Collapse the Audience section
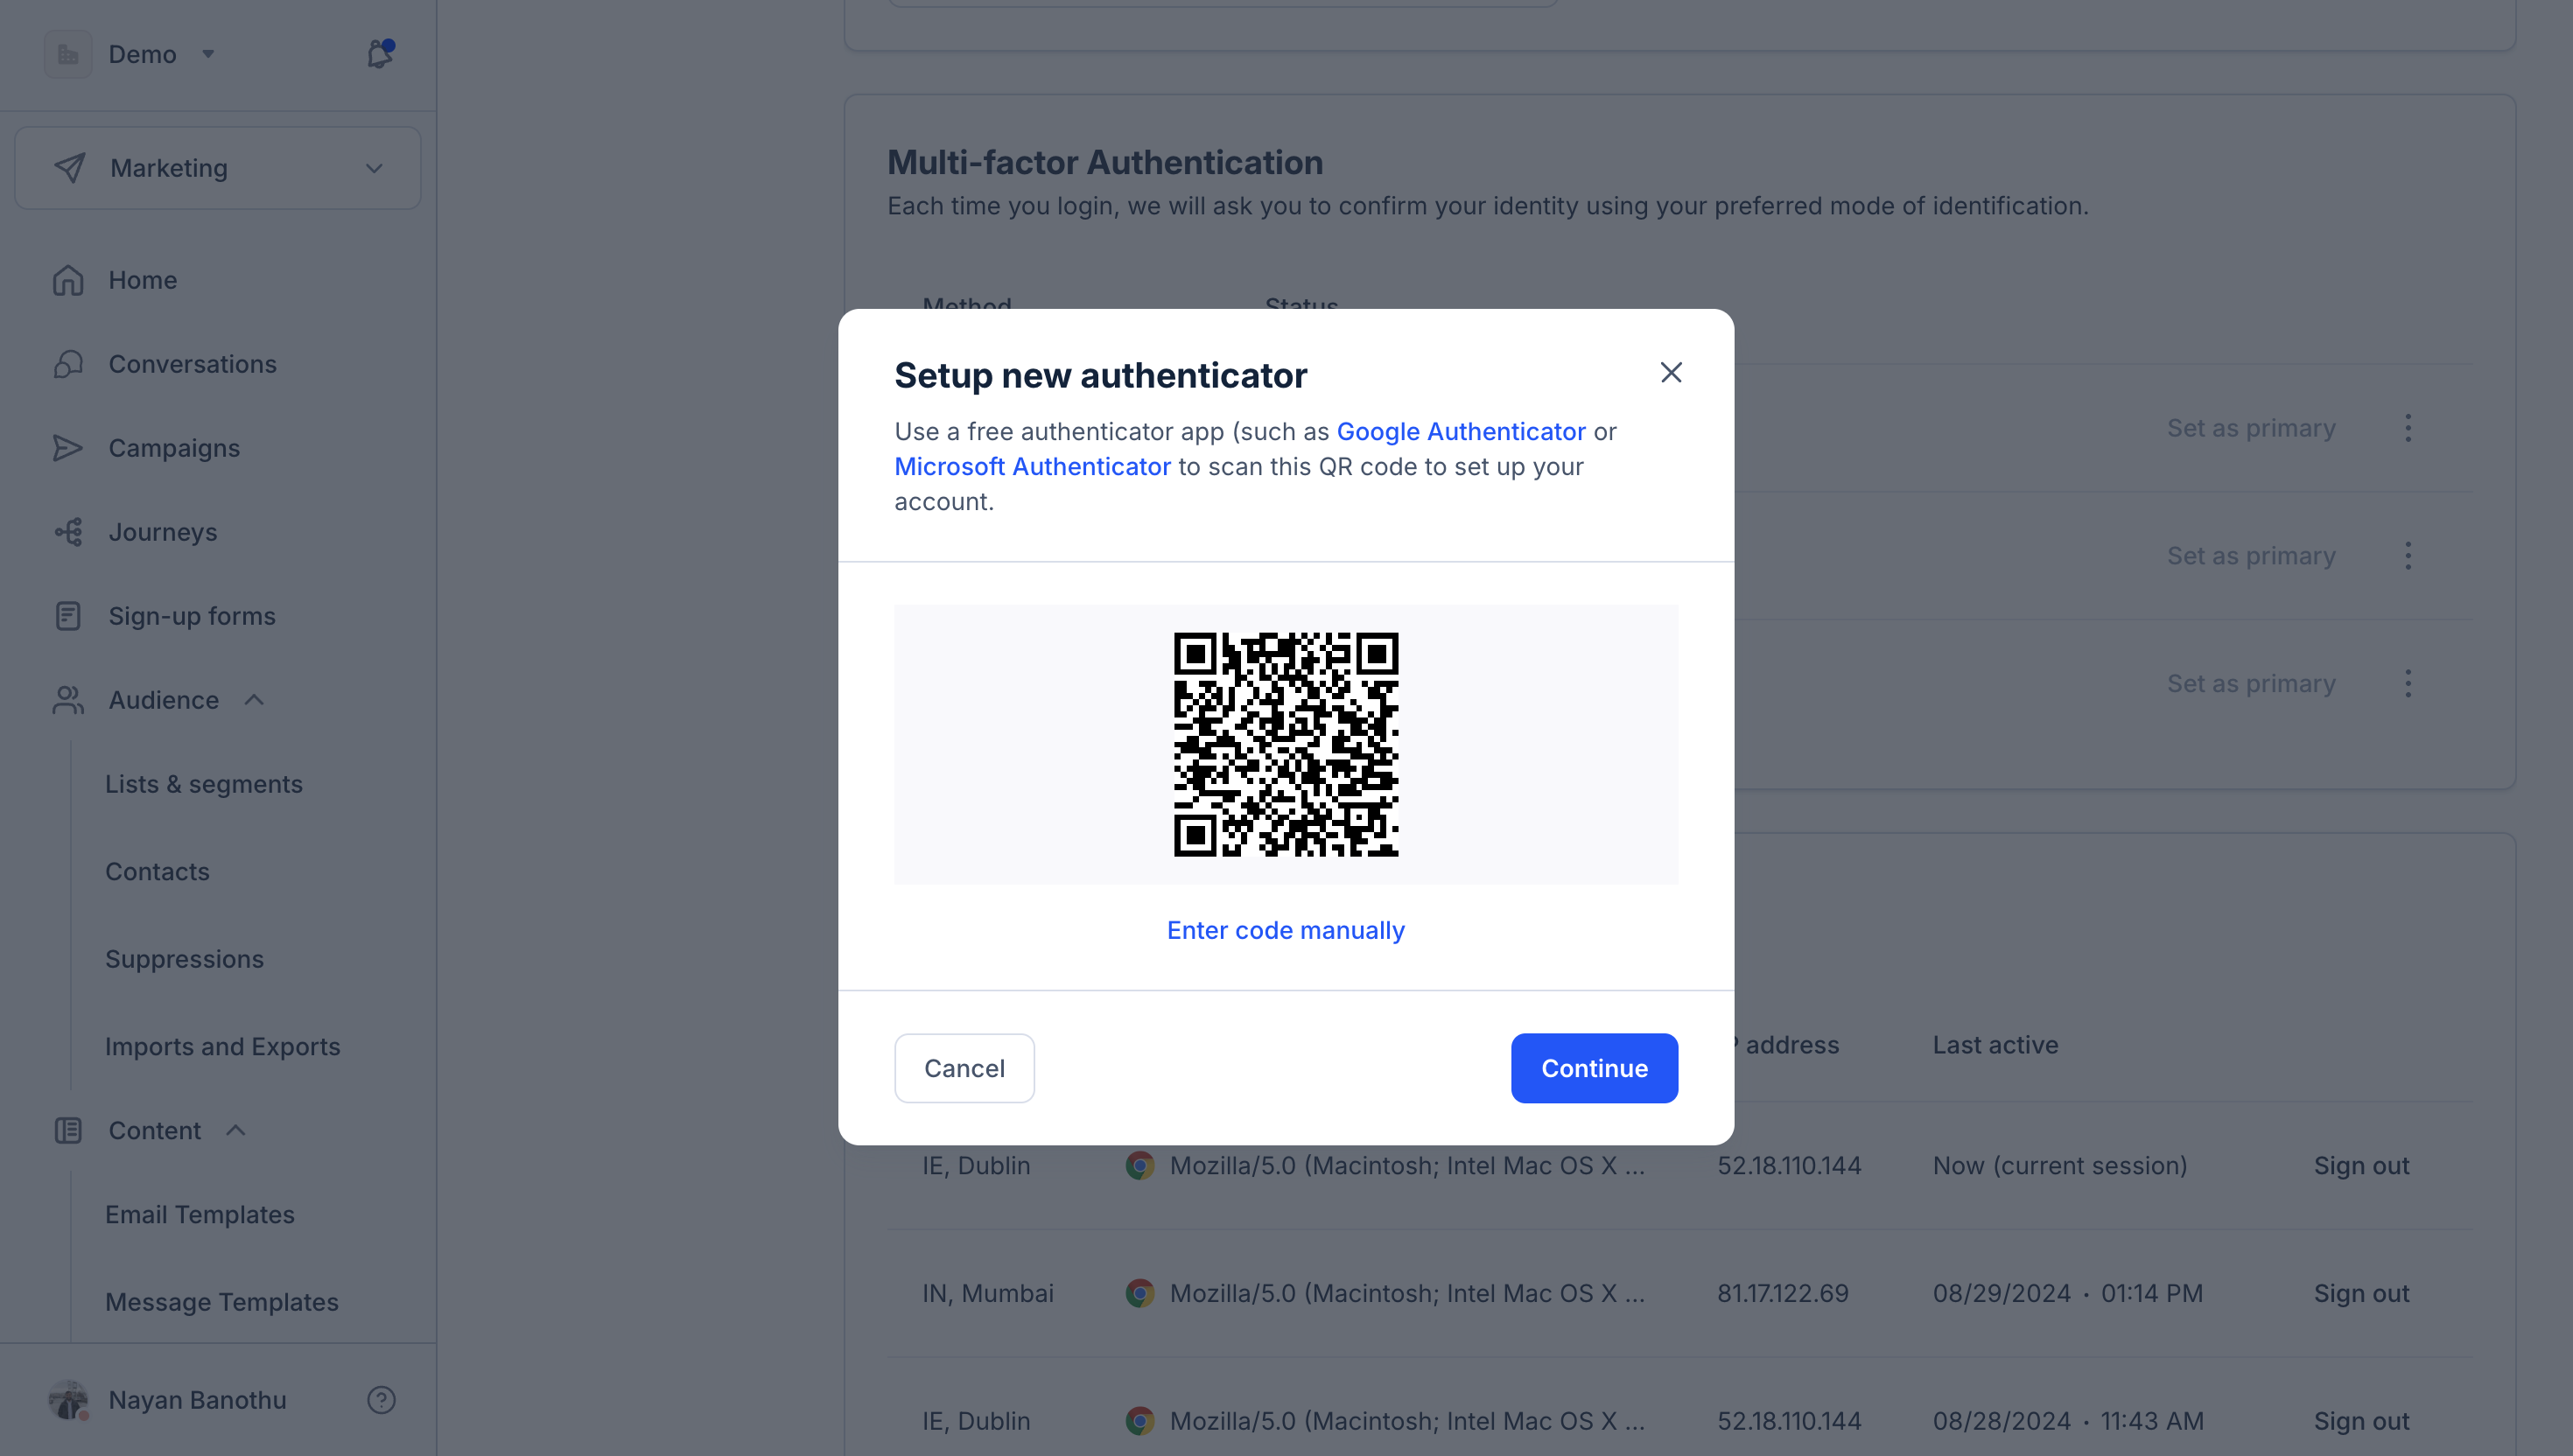 click(254, 700)
